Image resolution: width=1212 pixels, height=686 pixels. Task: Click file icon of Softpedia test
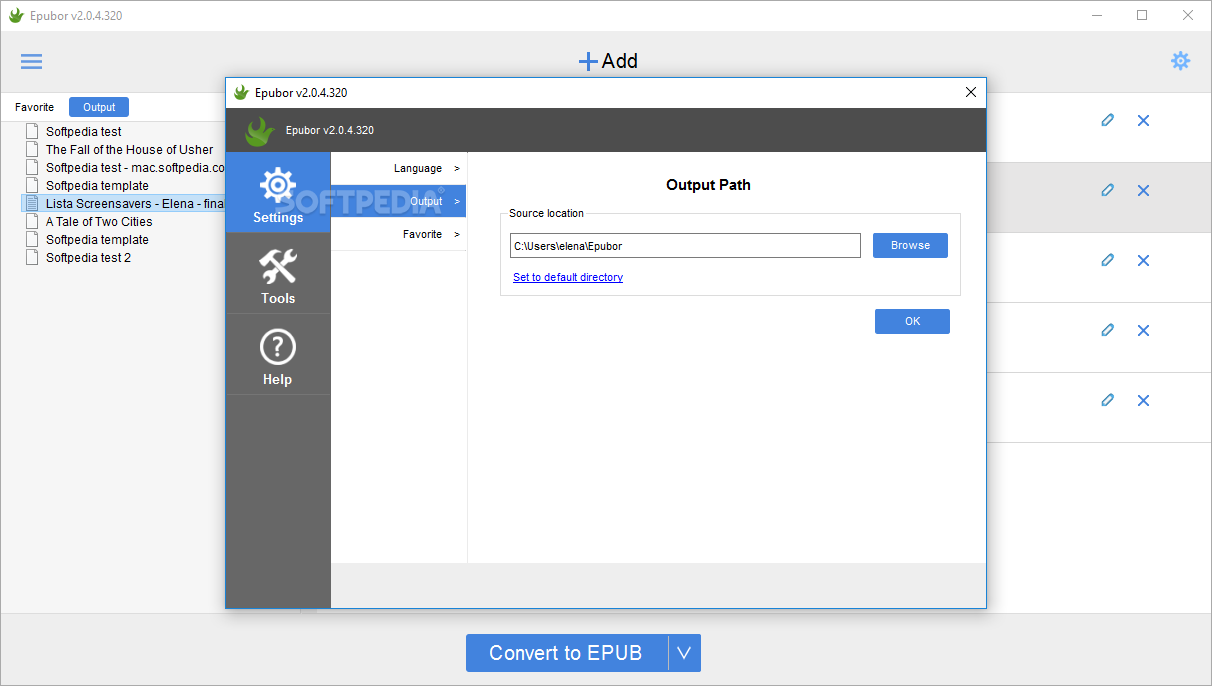coord(33,131)
